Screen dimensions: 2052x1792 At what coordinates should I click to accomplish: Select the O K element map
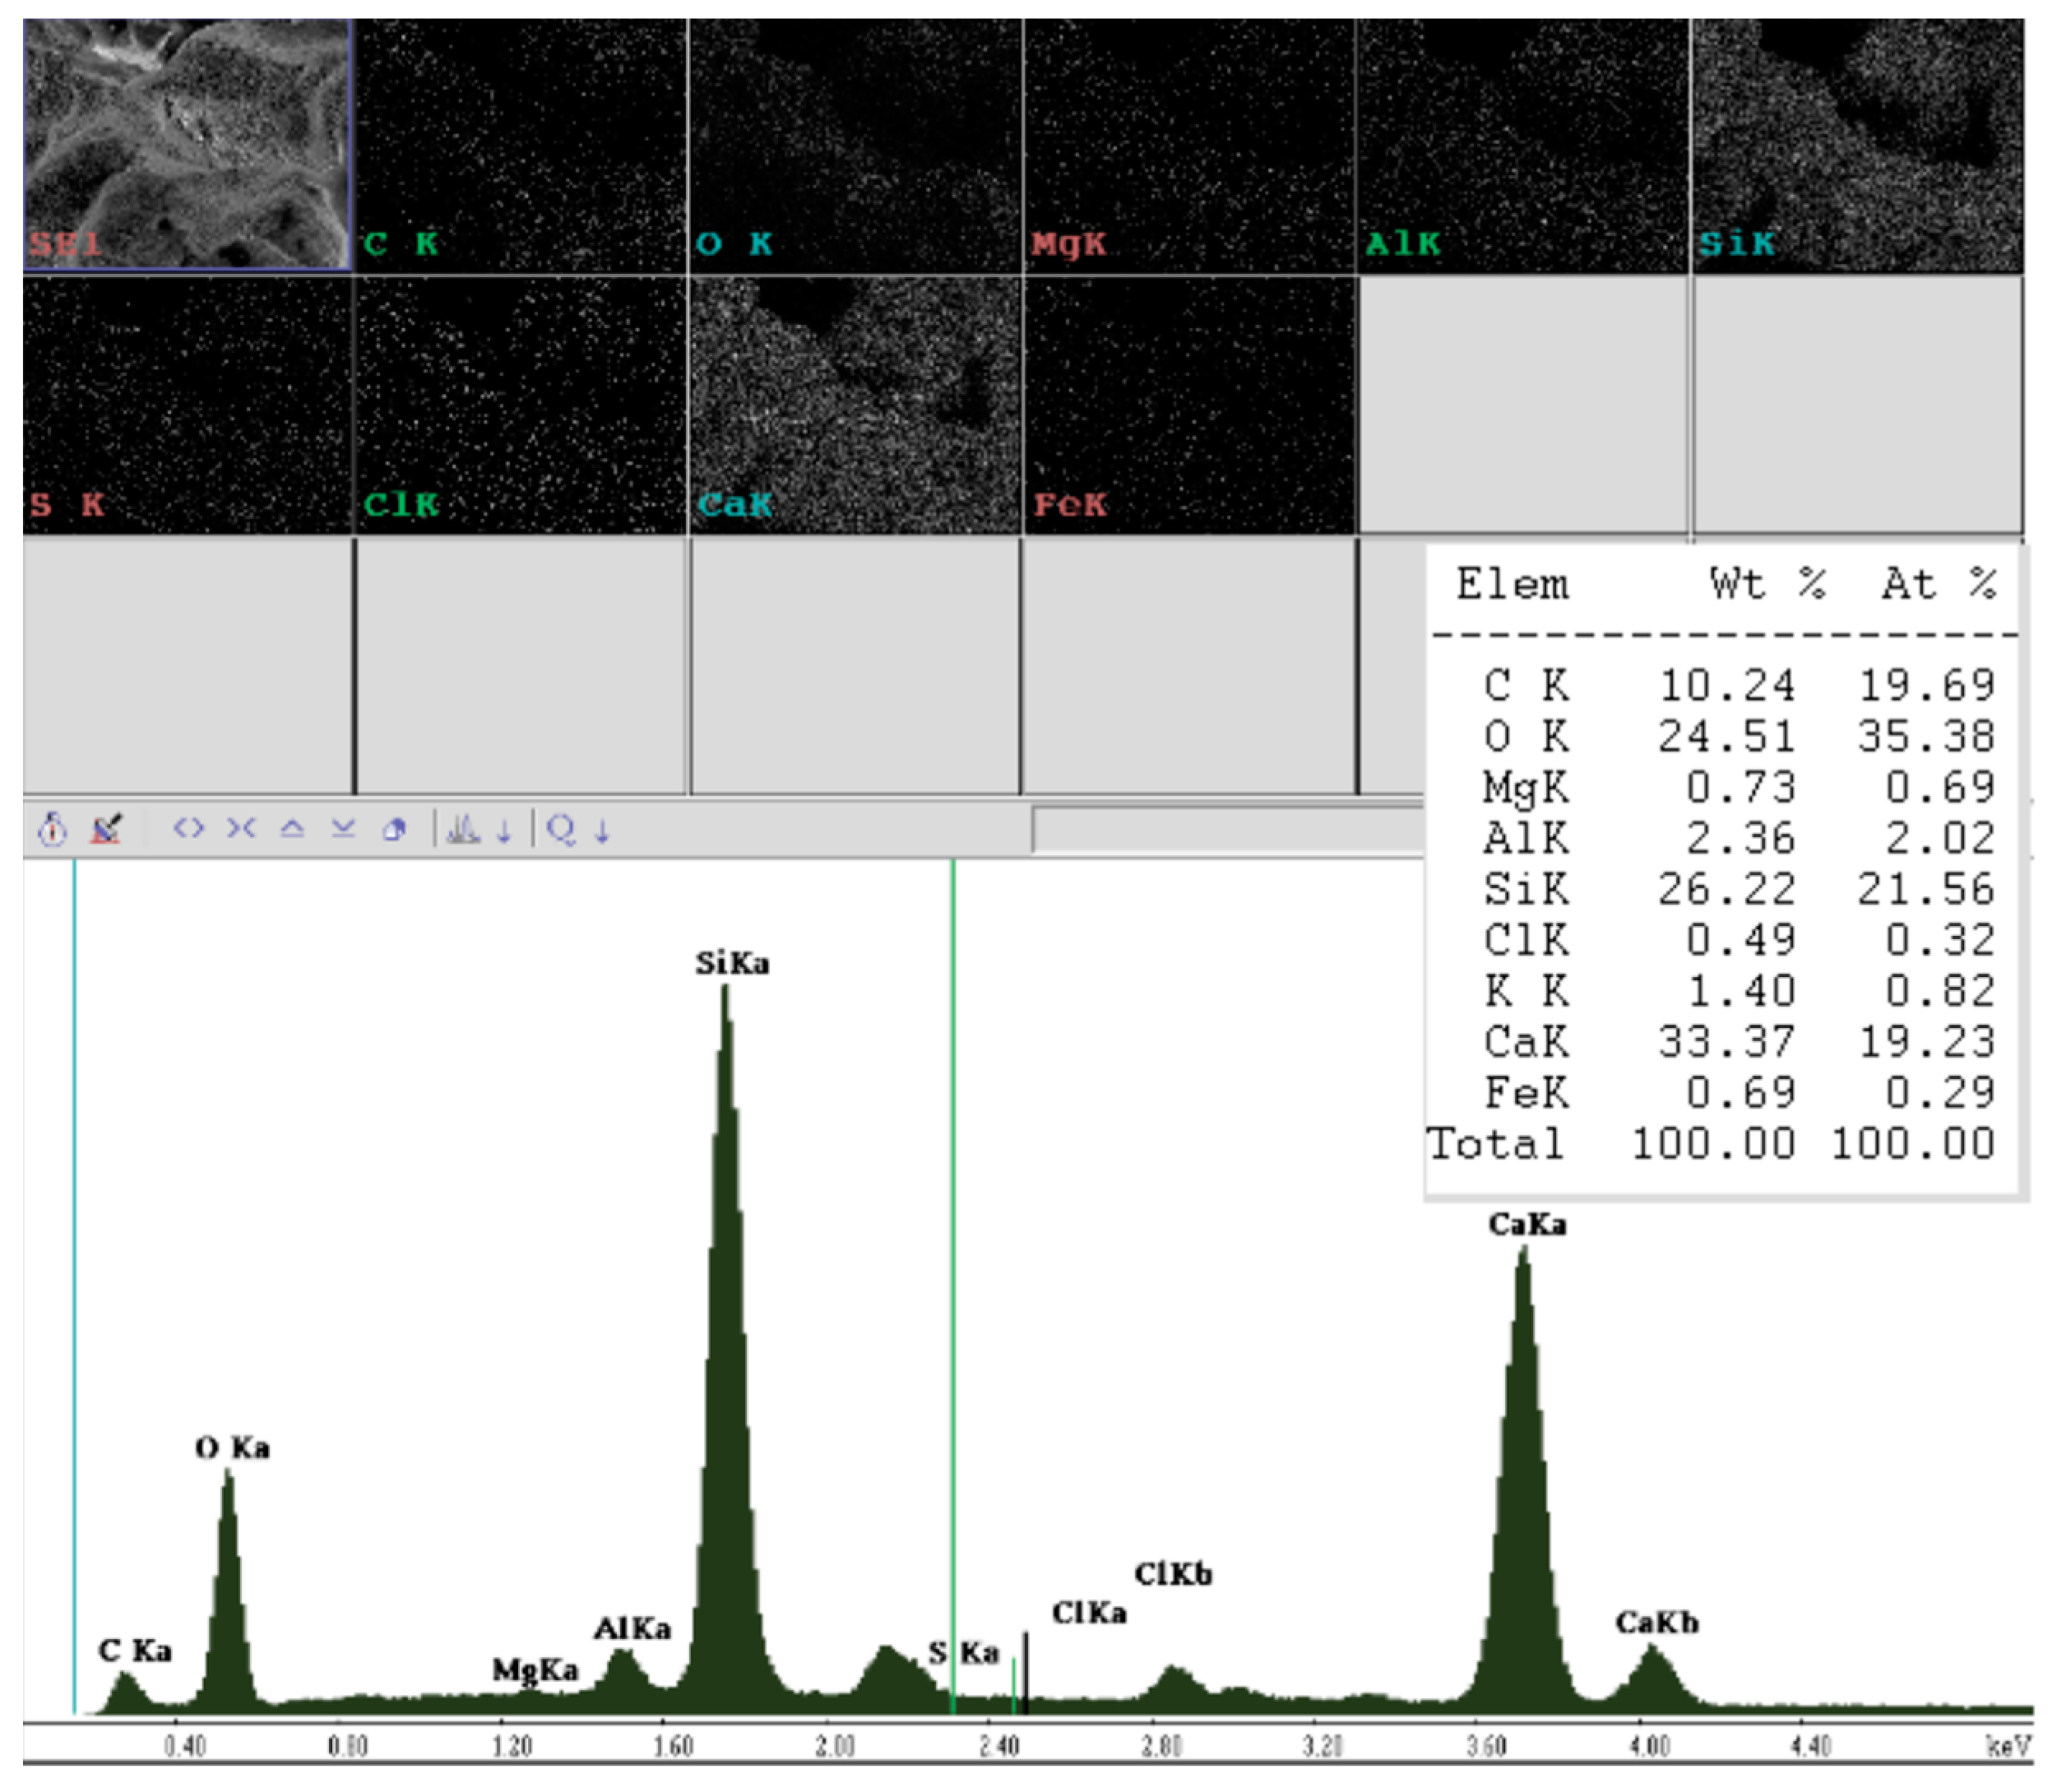point(855,145)
